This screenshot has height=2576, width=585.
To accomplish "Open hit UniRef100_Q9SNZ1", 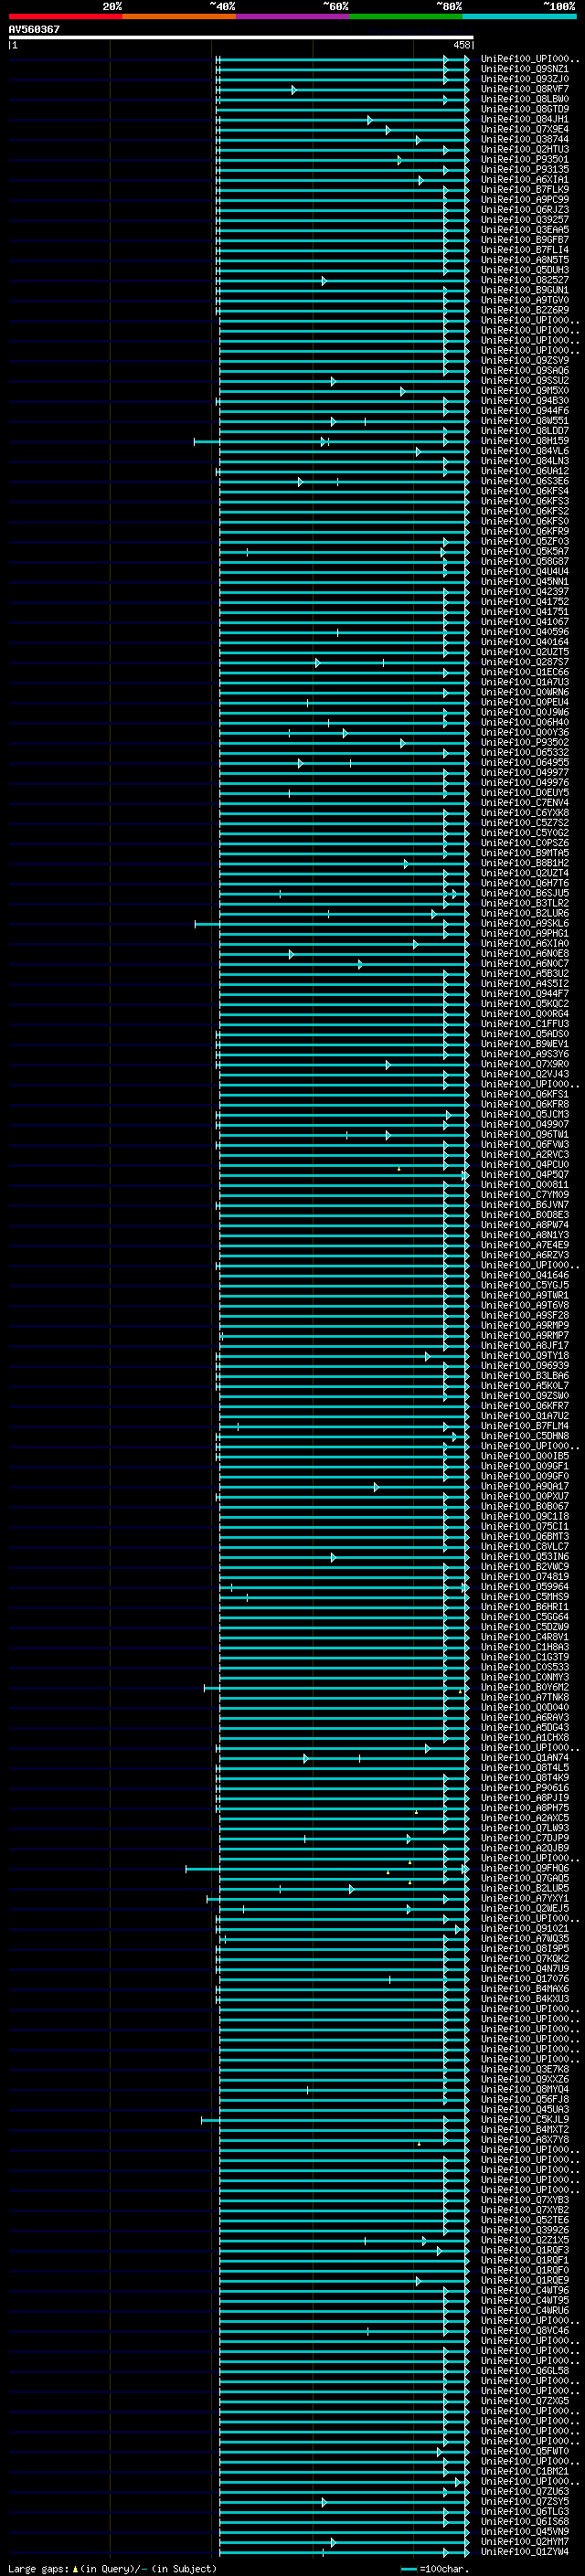I will (x=525, y=69).
